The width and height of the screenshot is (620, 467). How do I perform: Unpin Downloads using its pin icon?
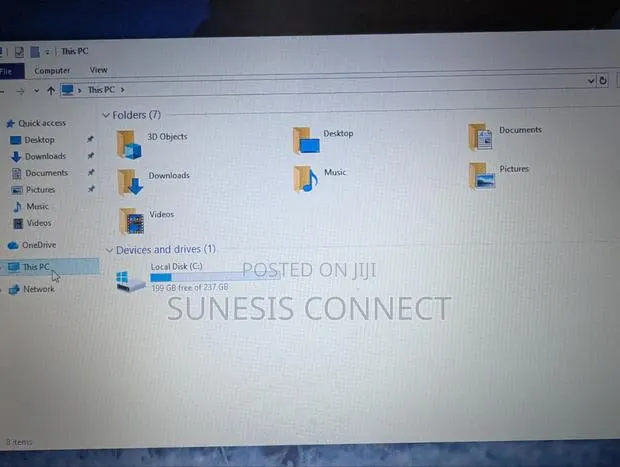tap(91, 155)
